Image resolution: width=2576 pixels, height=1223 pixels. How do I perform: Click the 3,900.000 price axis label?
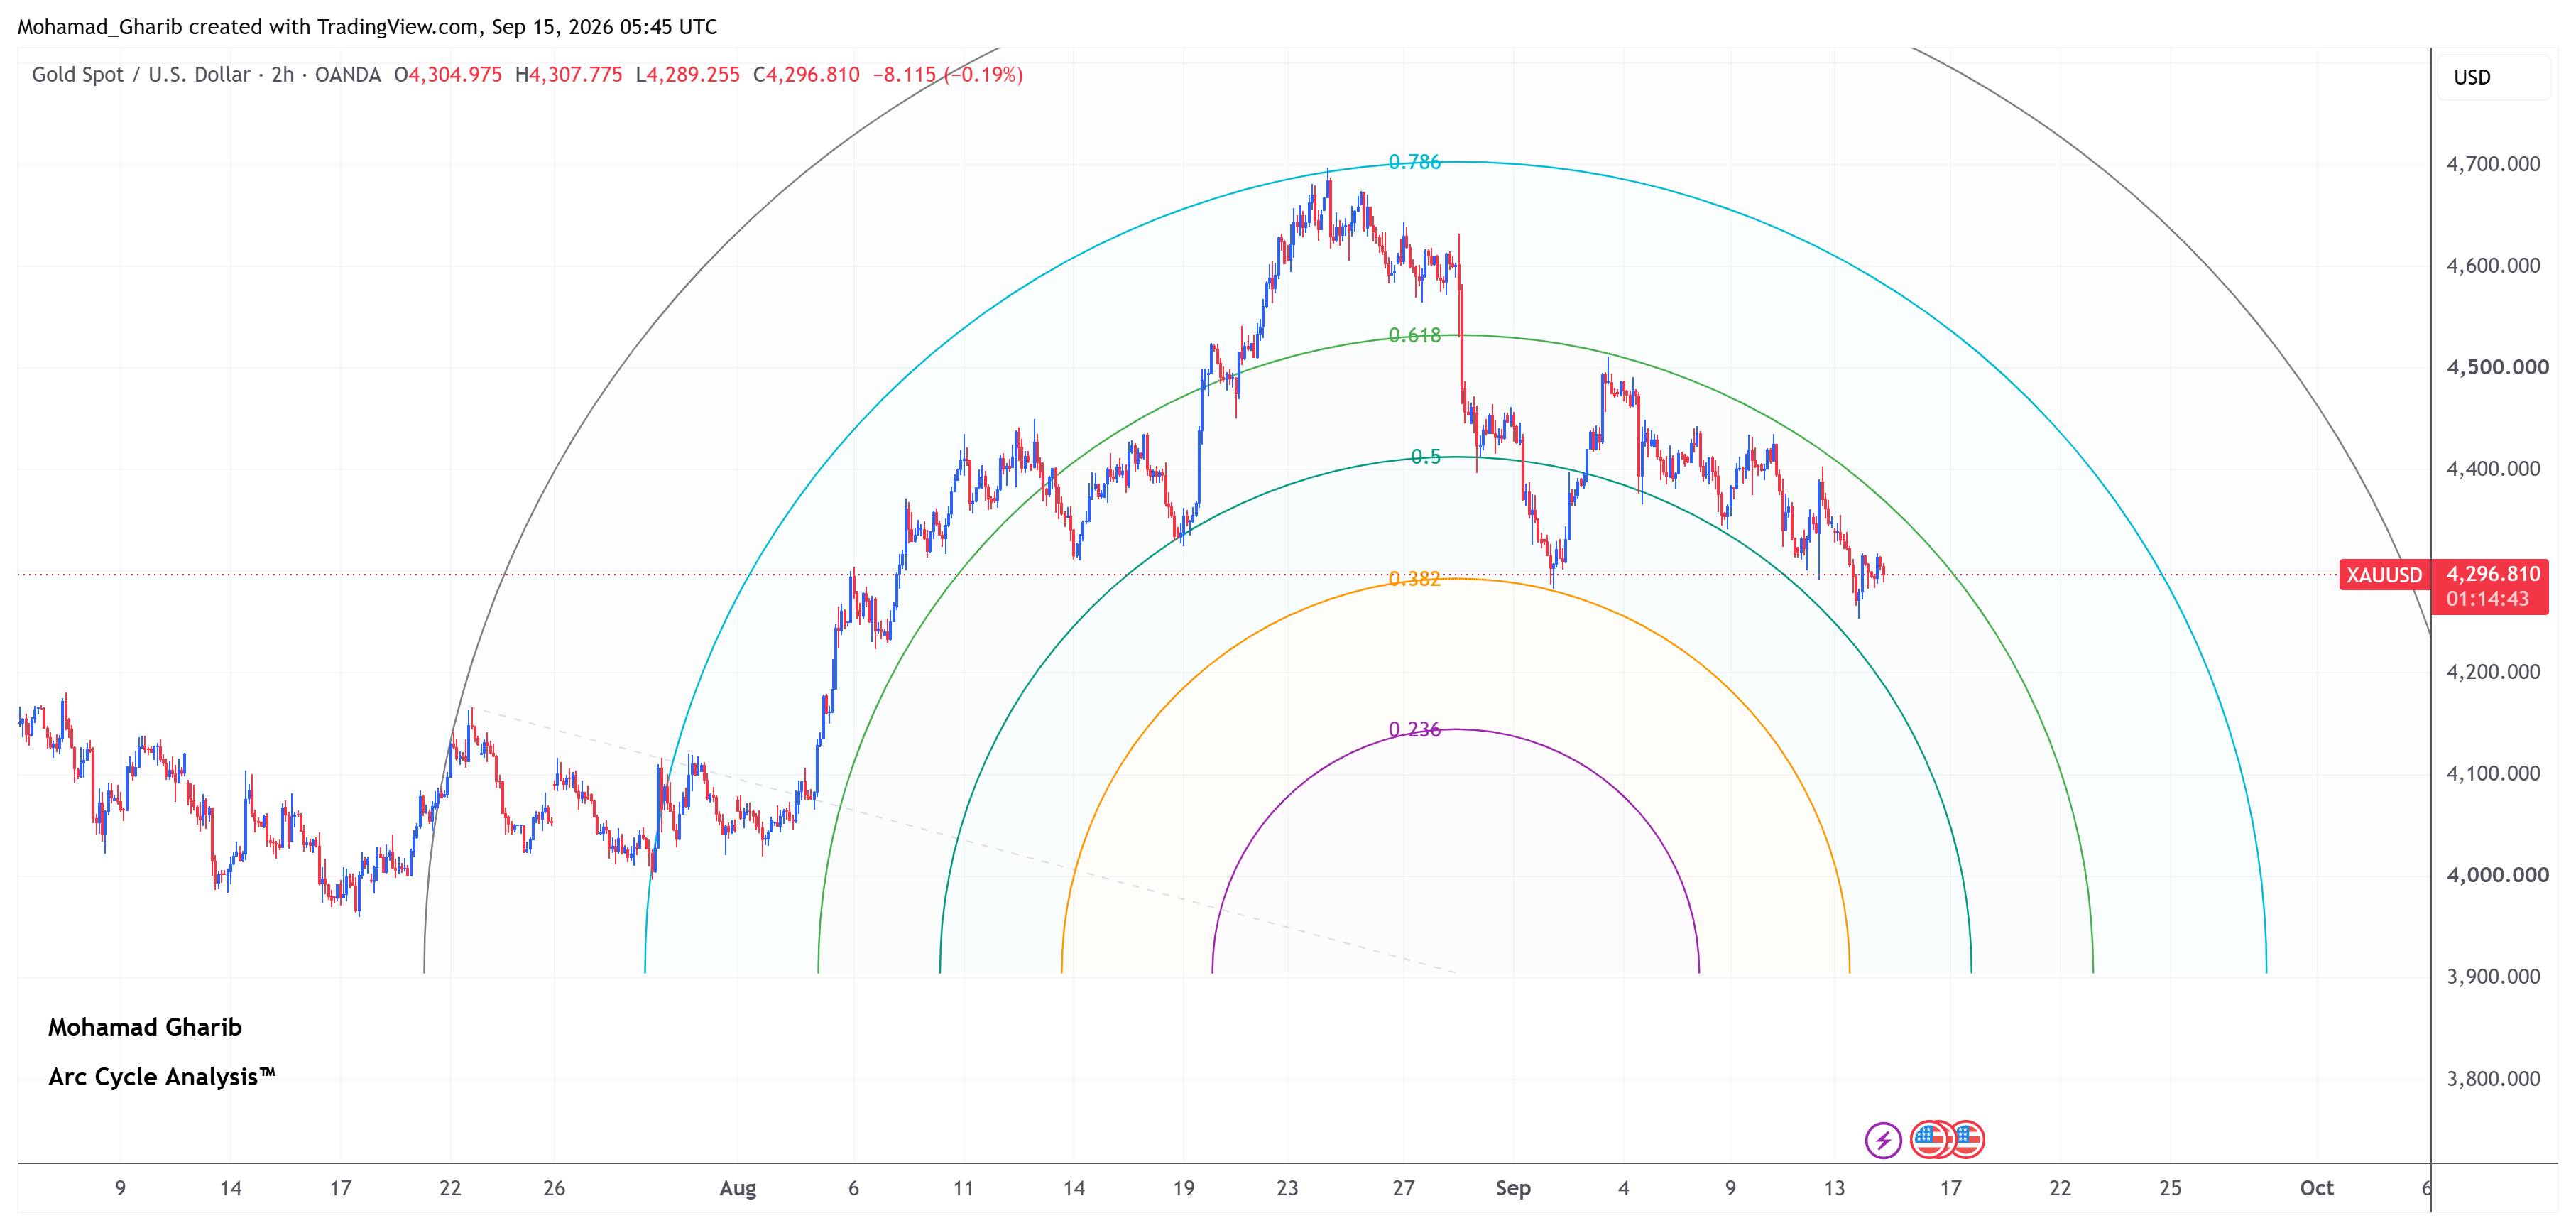point(2493,977)
